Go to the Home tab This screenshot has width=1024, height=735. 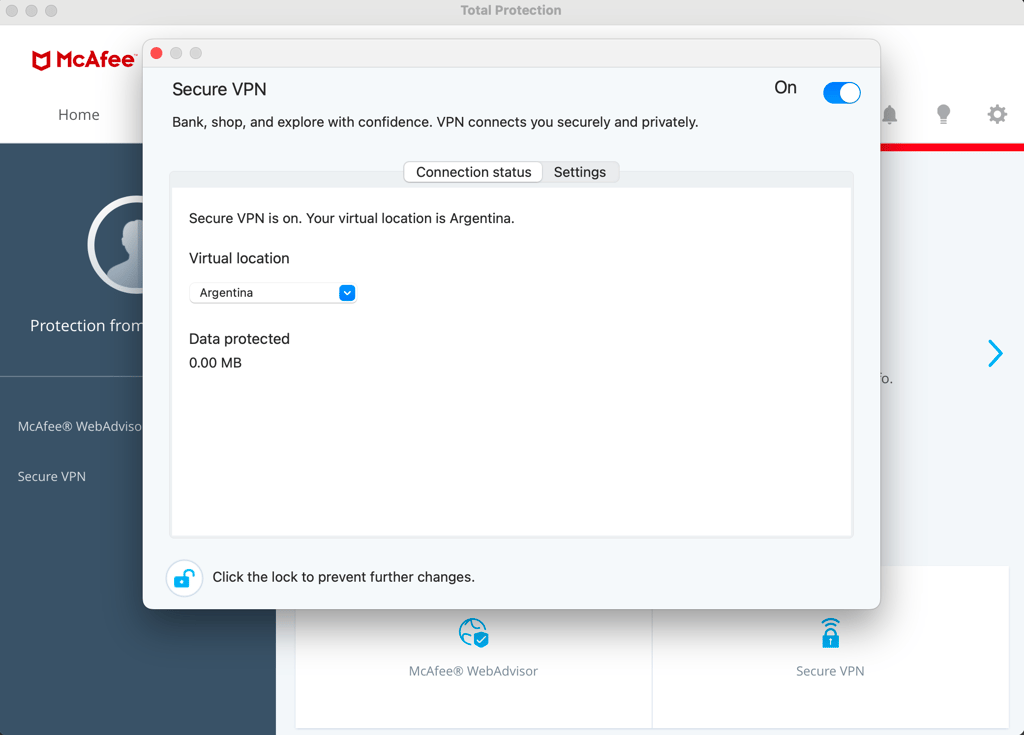[78, 114]
